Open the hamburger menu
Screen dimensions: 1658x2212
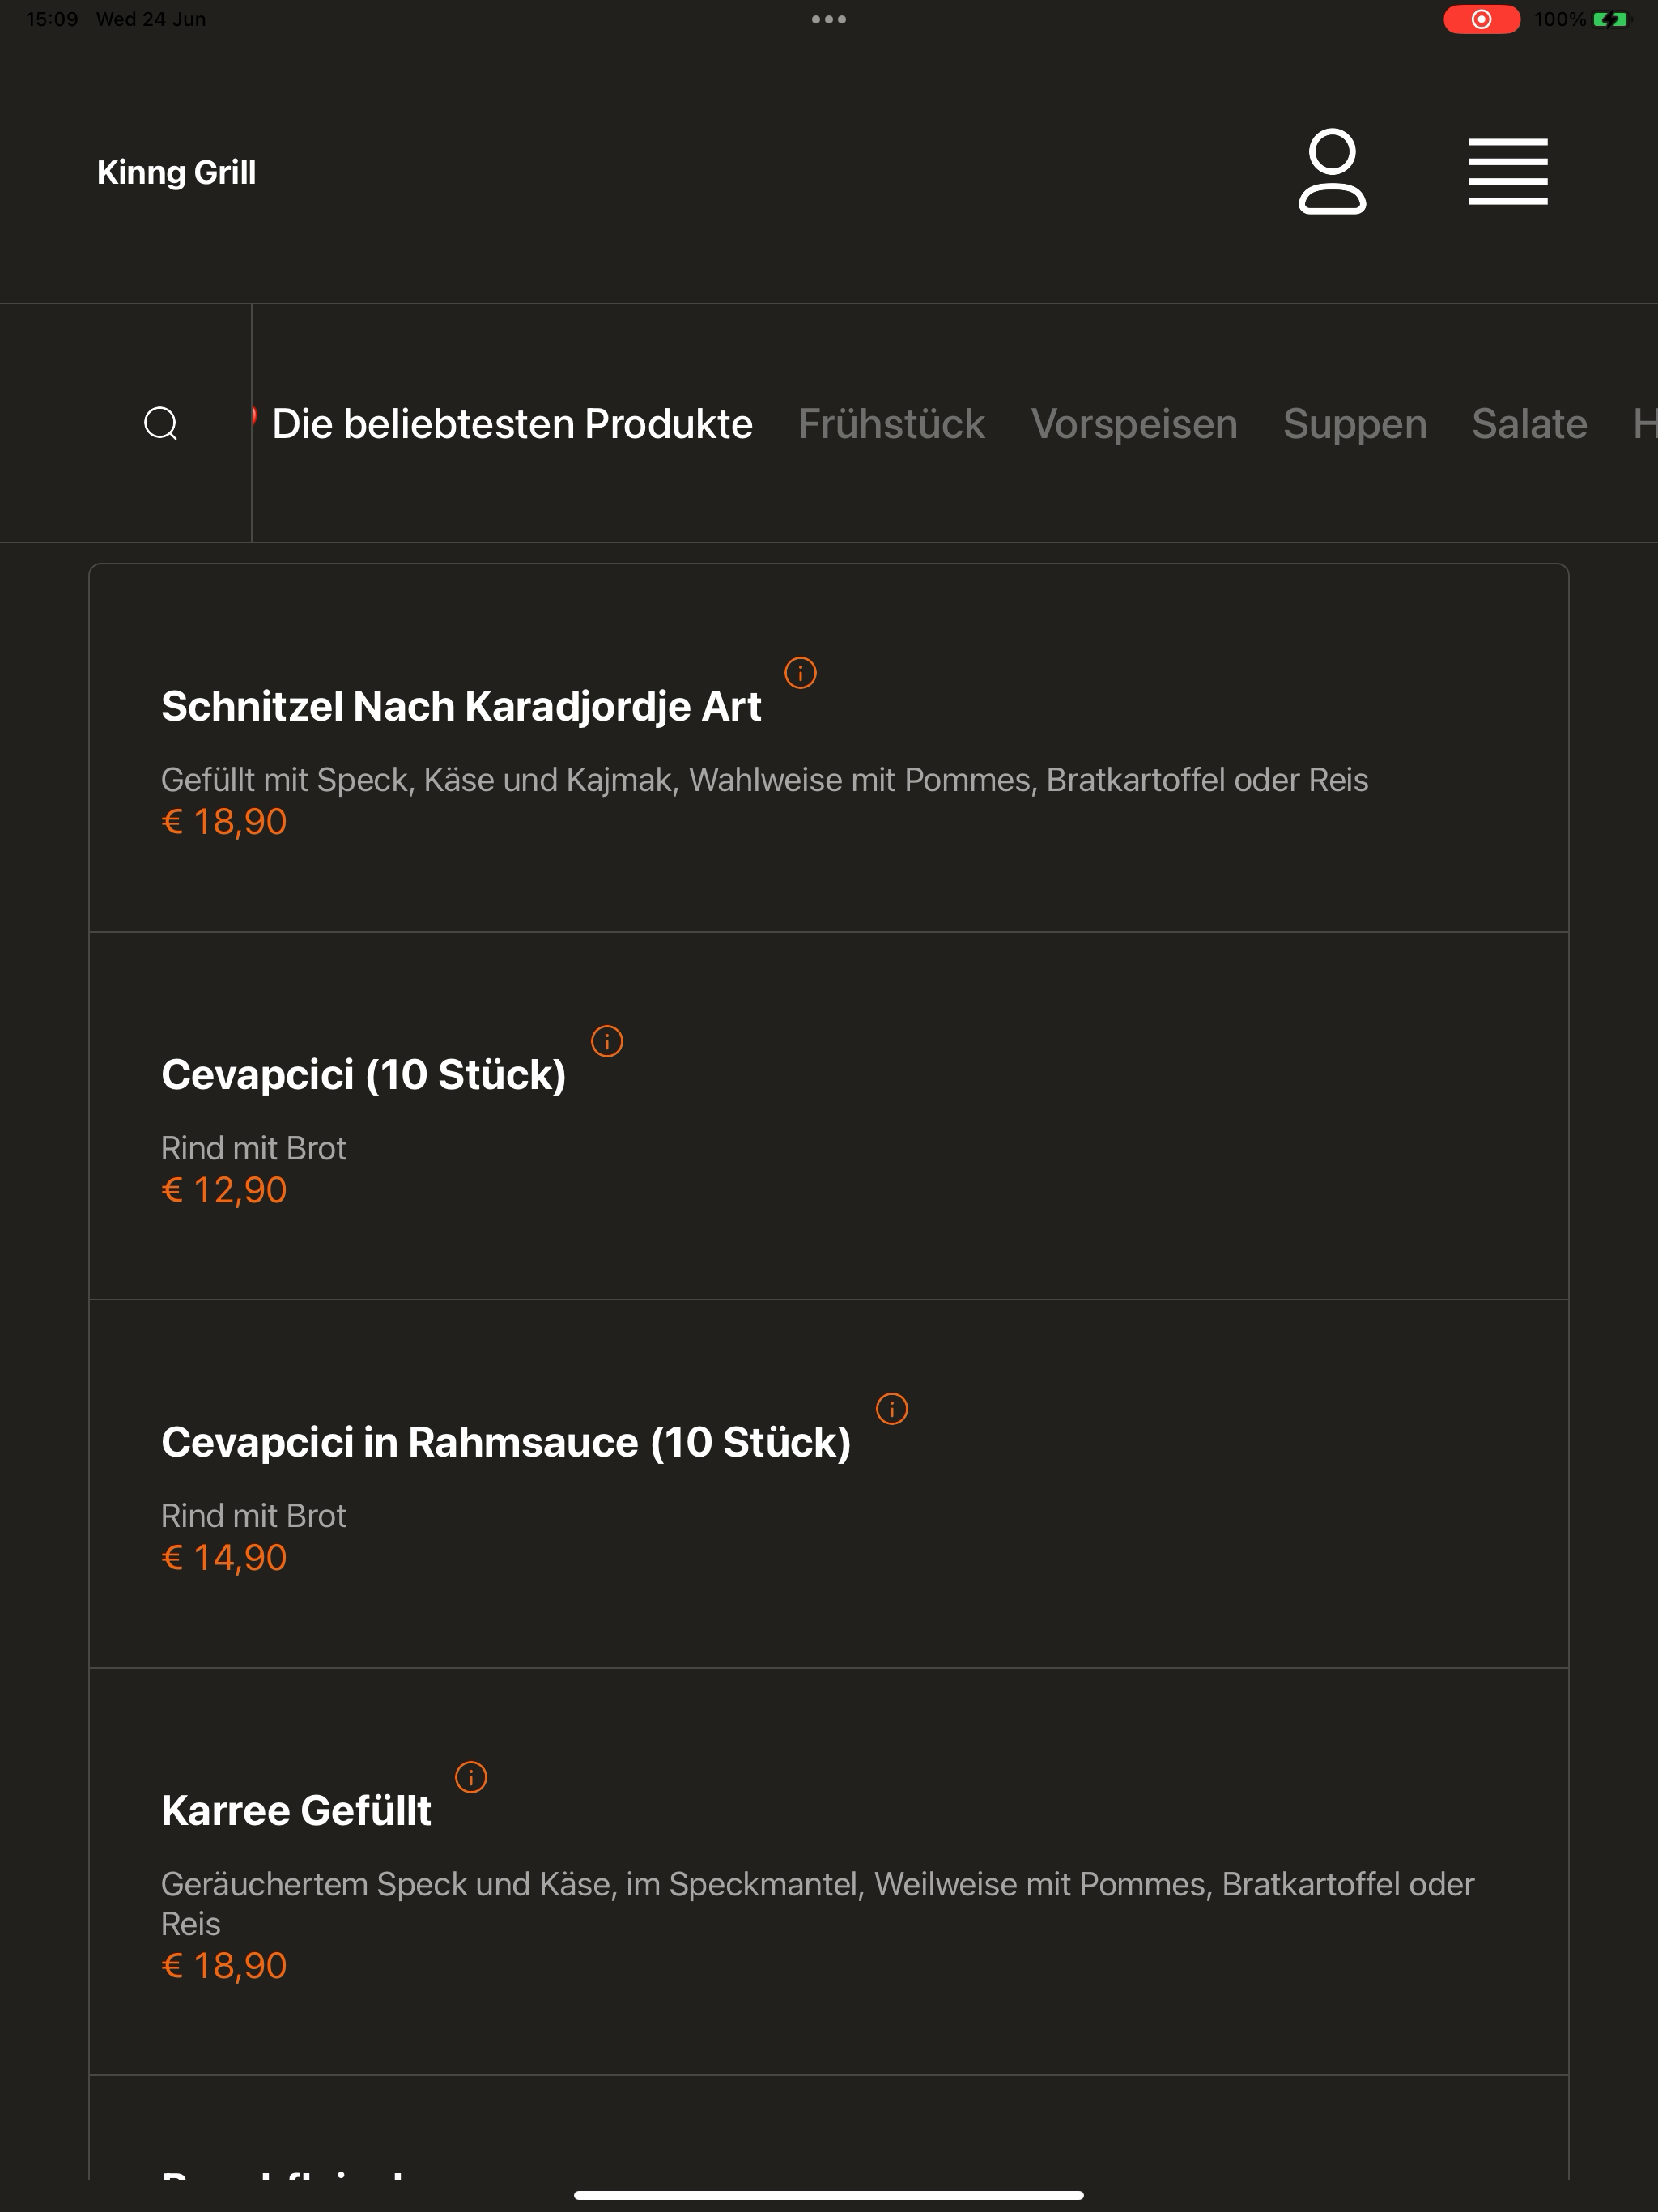coord(1507,171)
